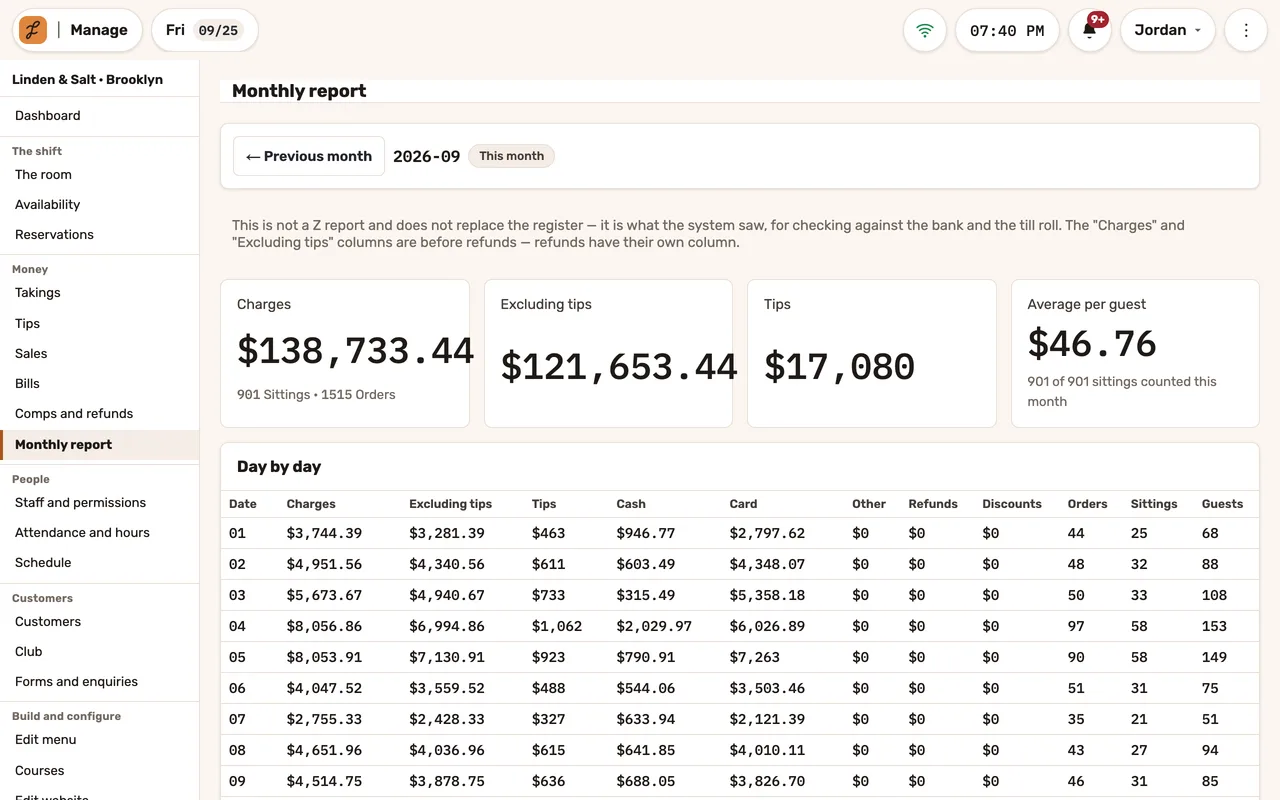Click the Average per guest $46.76
Viewport: 1280px width, 800px height.
(1092, 344)
